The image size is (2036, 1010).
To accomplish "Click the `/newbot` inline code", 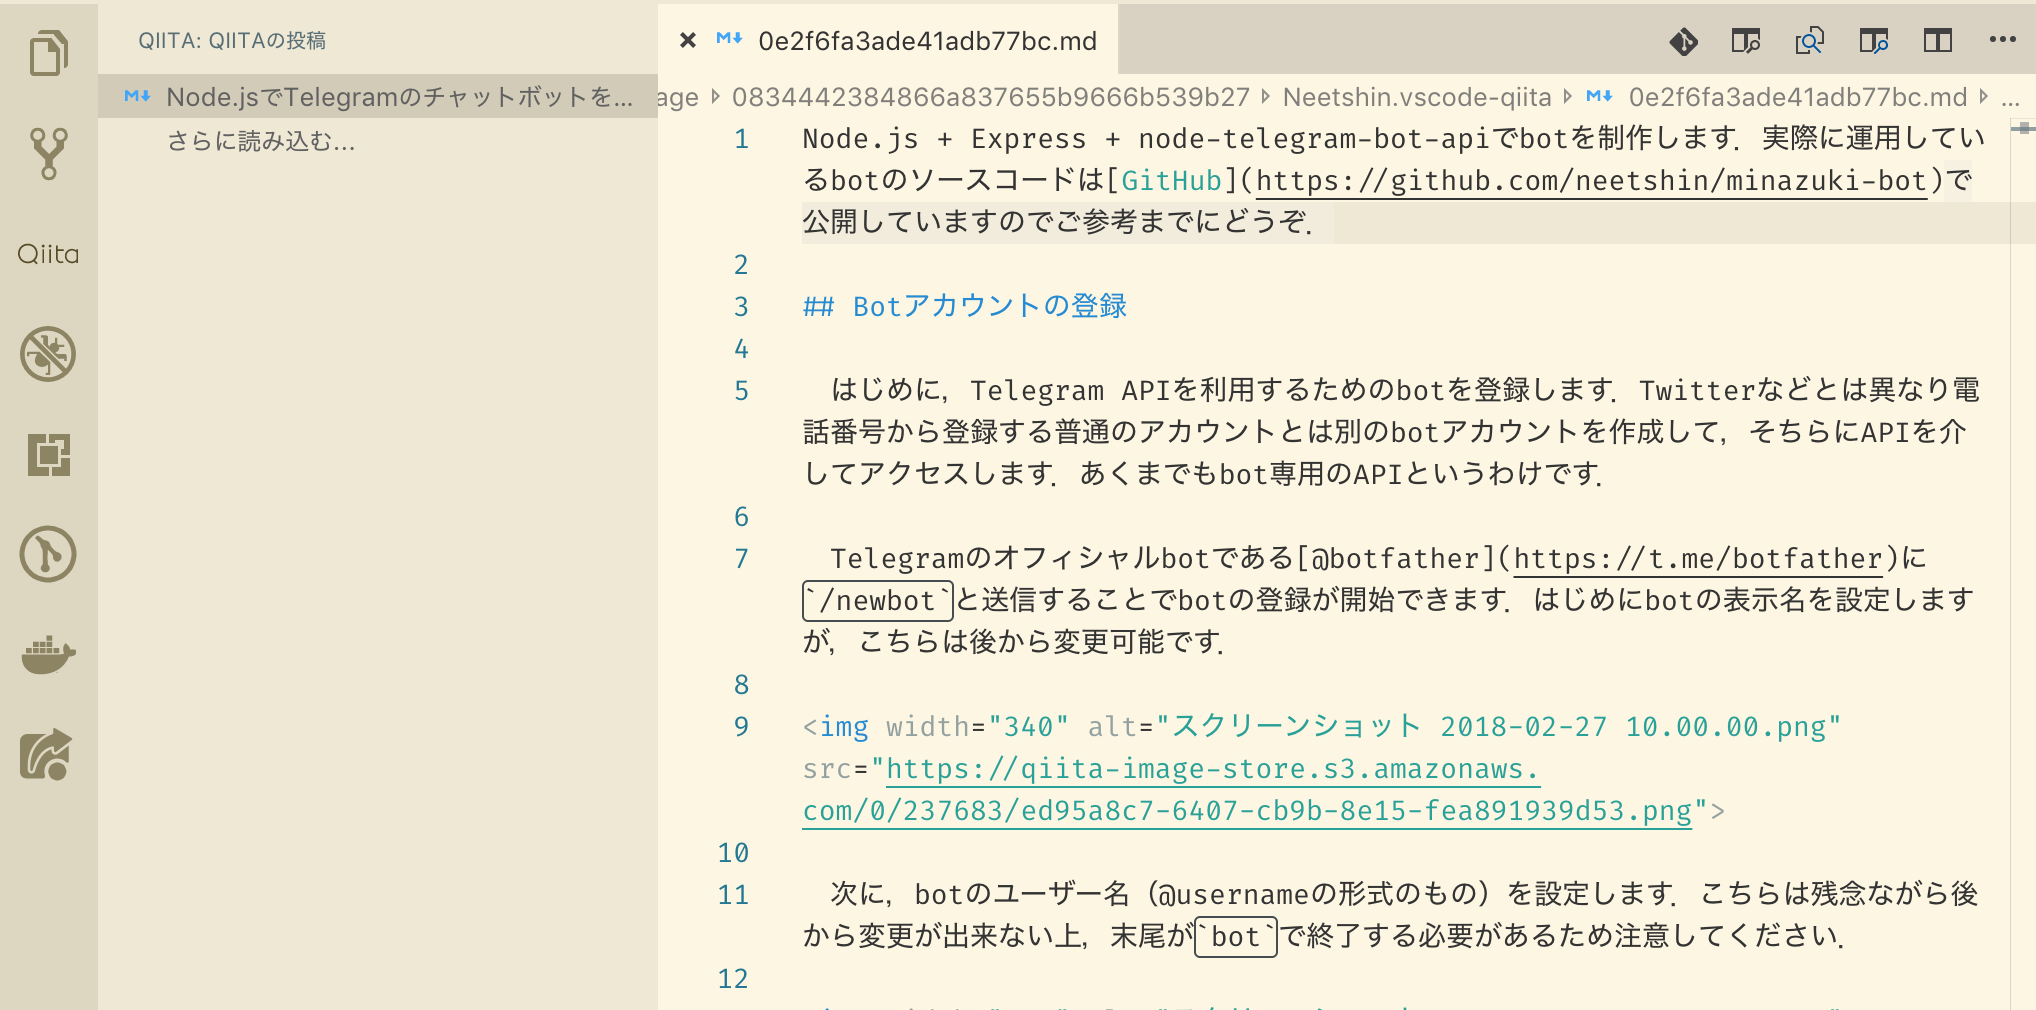I will pyautogui.click(x=878, y=601).
